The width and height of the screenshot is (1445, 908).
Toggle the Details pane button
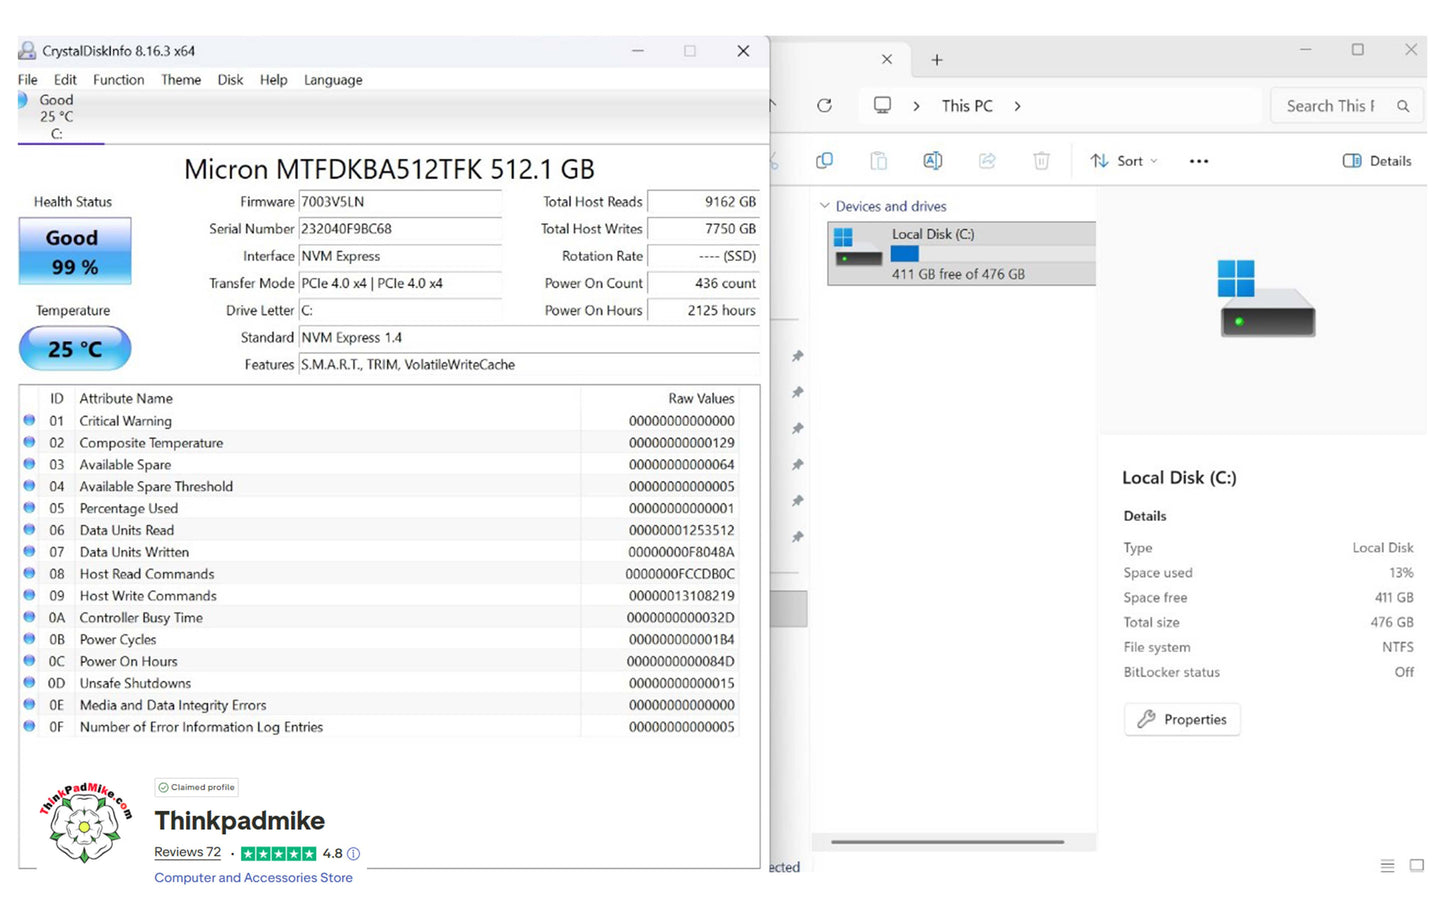(1377, 161)
